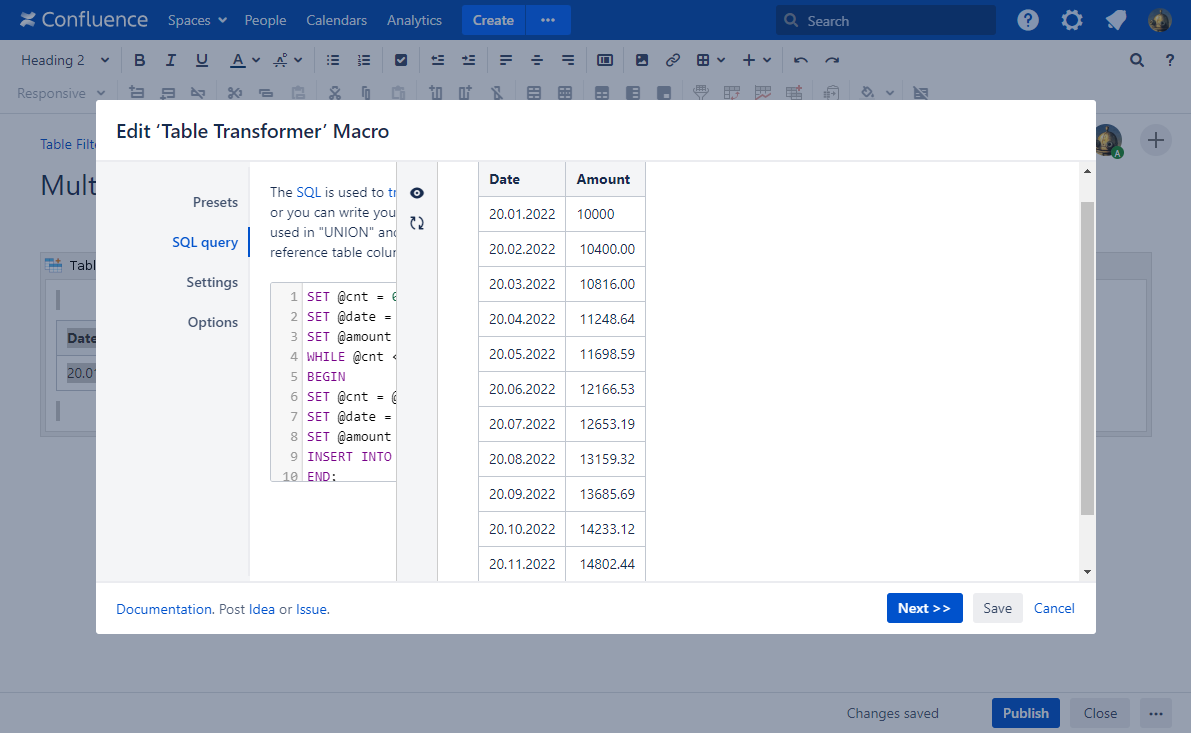Open page options ellipsis beside Close
Viewport: 1191px width, 733px height.
1155,713
